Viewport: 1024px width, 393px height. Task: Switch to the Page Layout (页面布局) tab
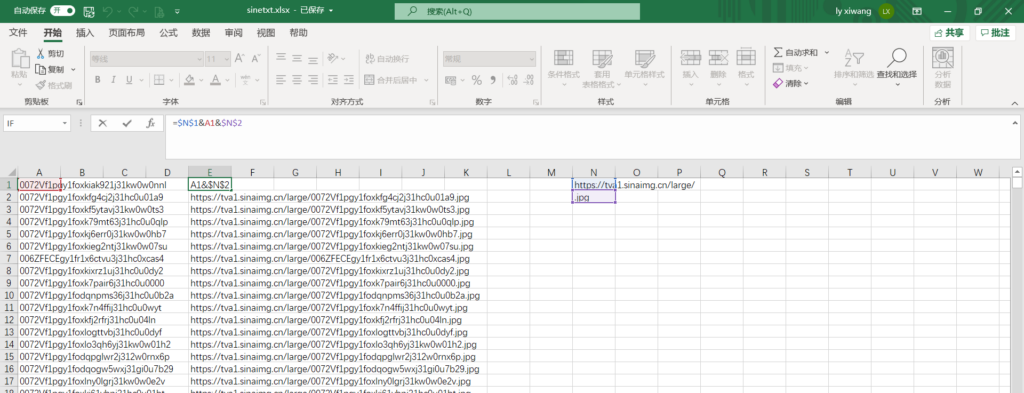tap(127, 33)
